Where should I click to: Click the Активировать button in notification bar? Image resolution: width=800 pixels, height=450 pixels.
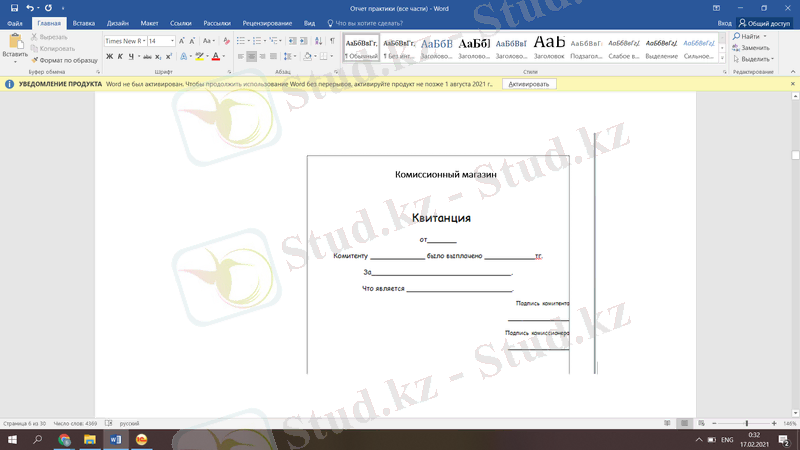click(528, 85)
